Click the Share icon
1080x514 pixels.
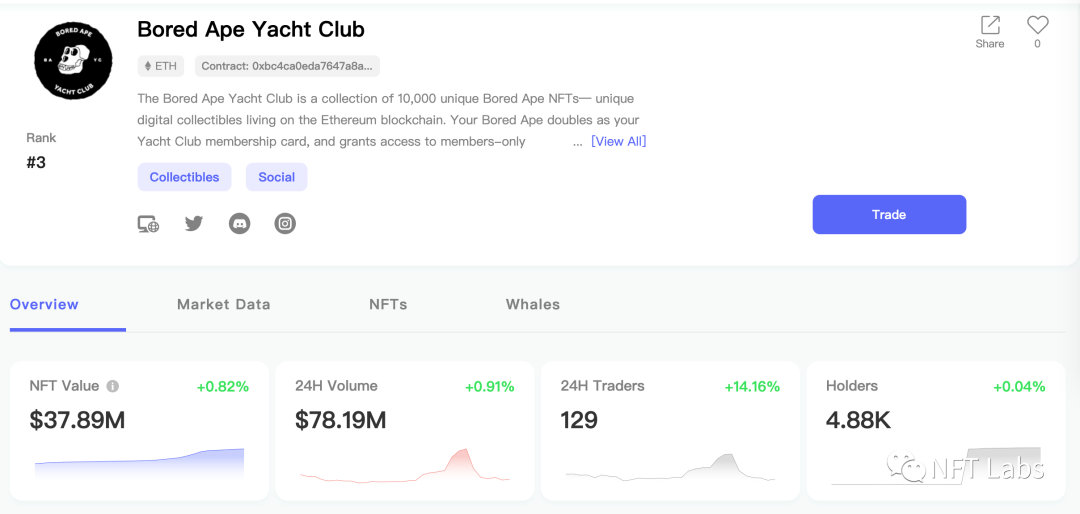point(990,25)
